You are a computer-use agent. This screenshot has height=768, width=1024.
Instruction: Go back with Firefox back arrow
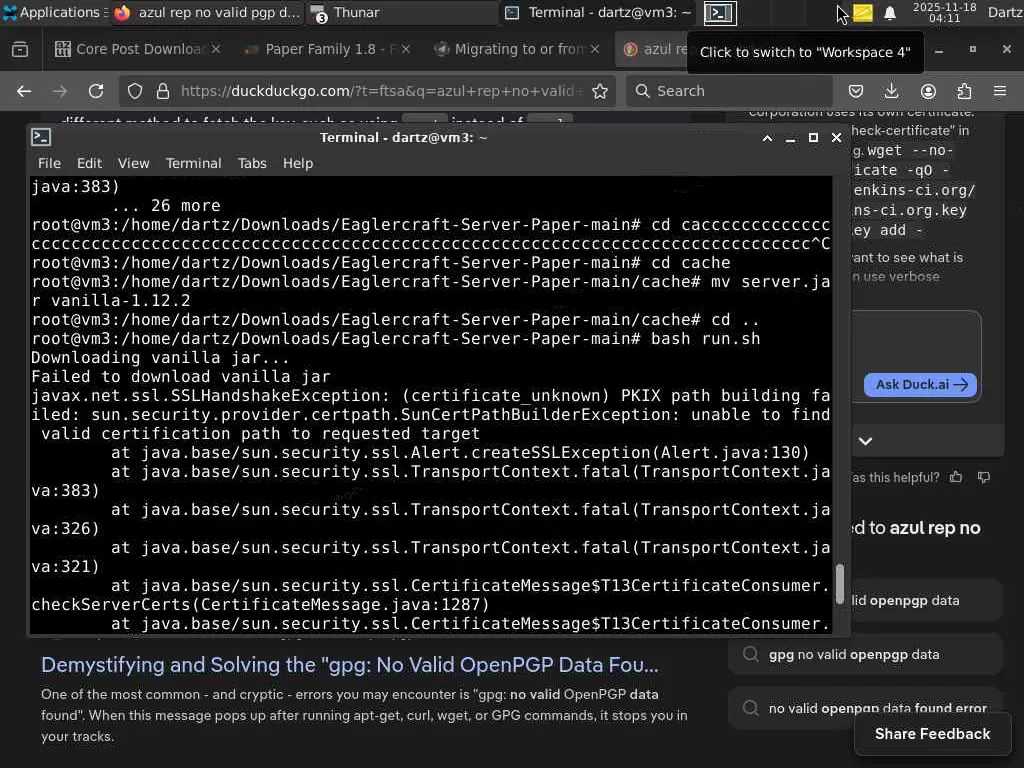click(24, 91)
